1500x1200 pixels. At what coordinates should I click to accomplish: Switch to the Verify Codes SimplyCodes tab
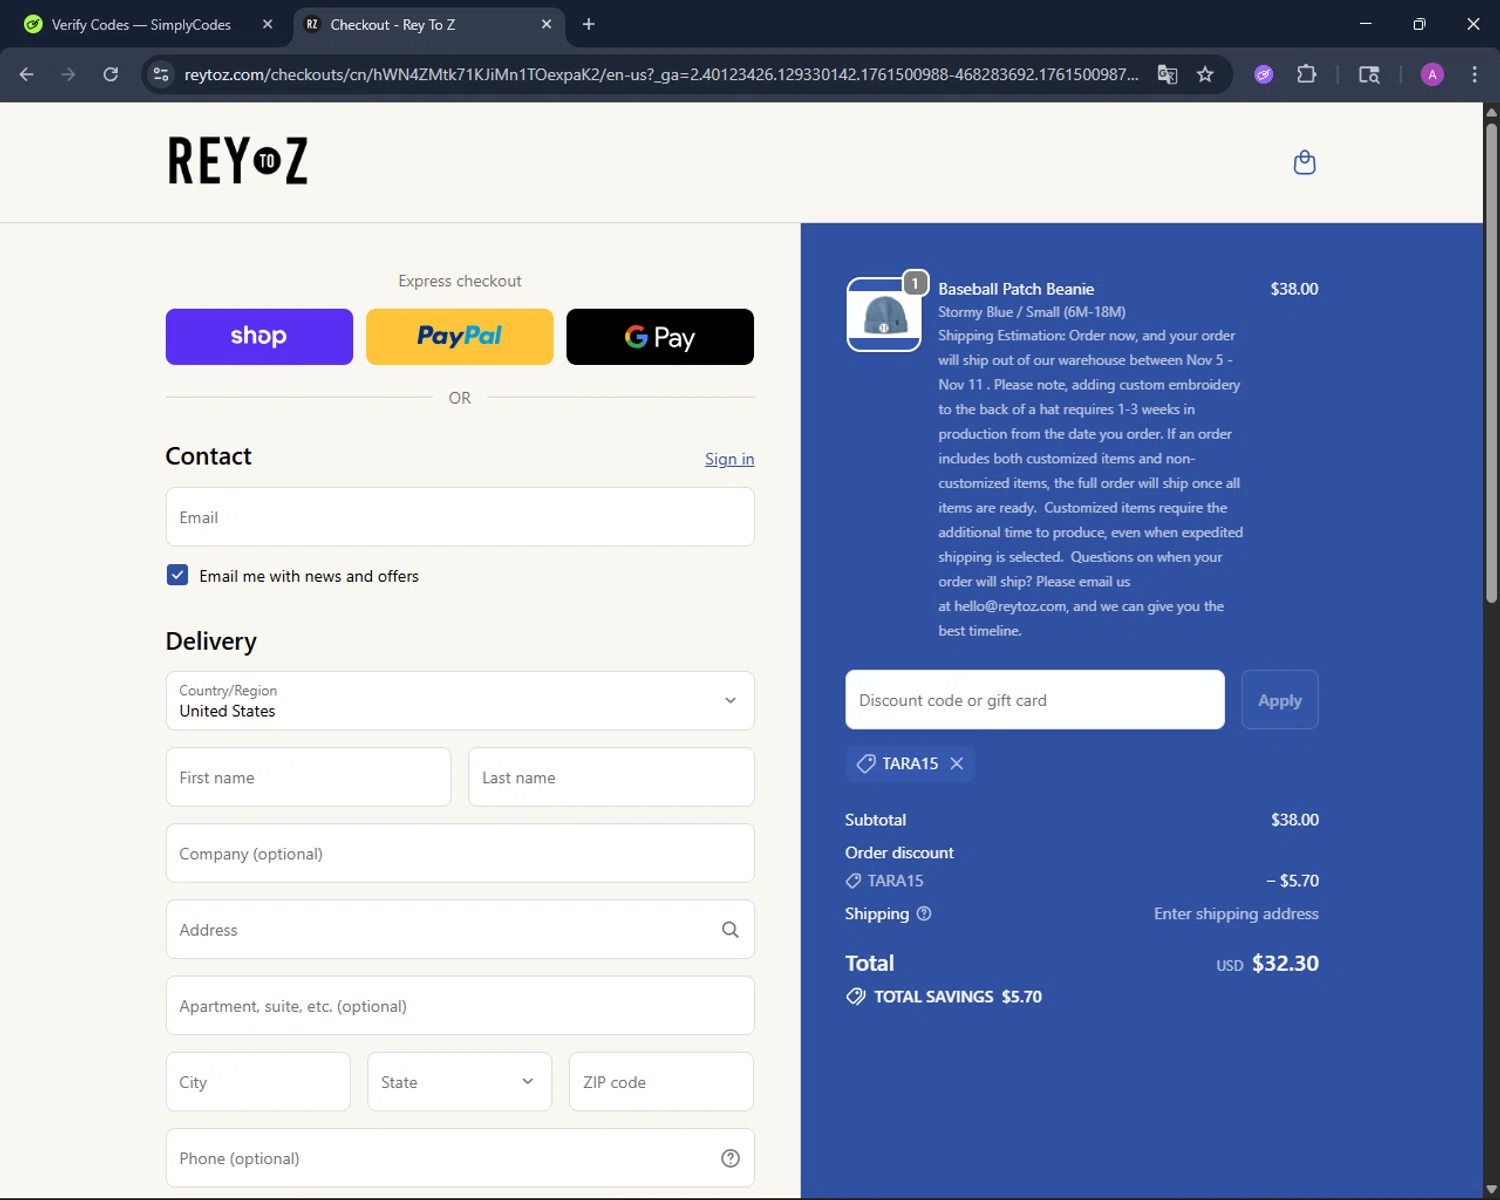(x=140, y=24)
